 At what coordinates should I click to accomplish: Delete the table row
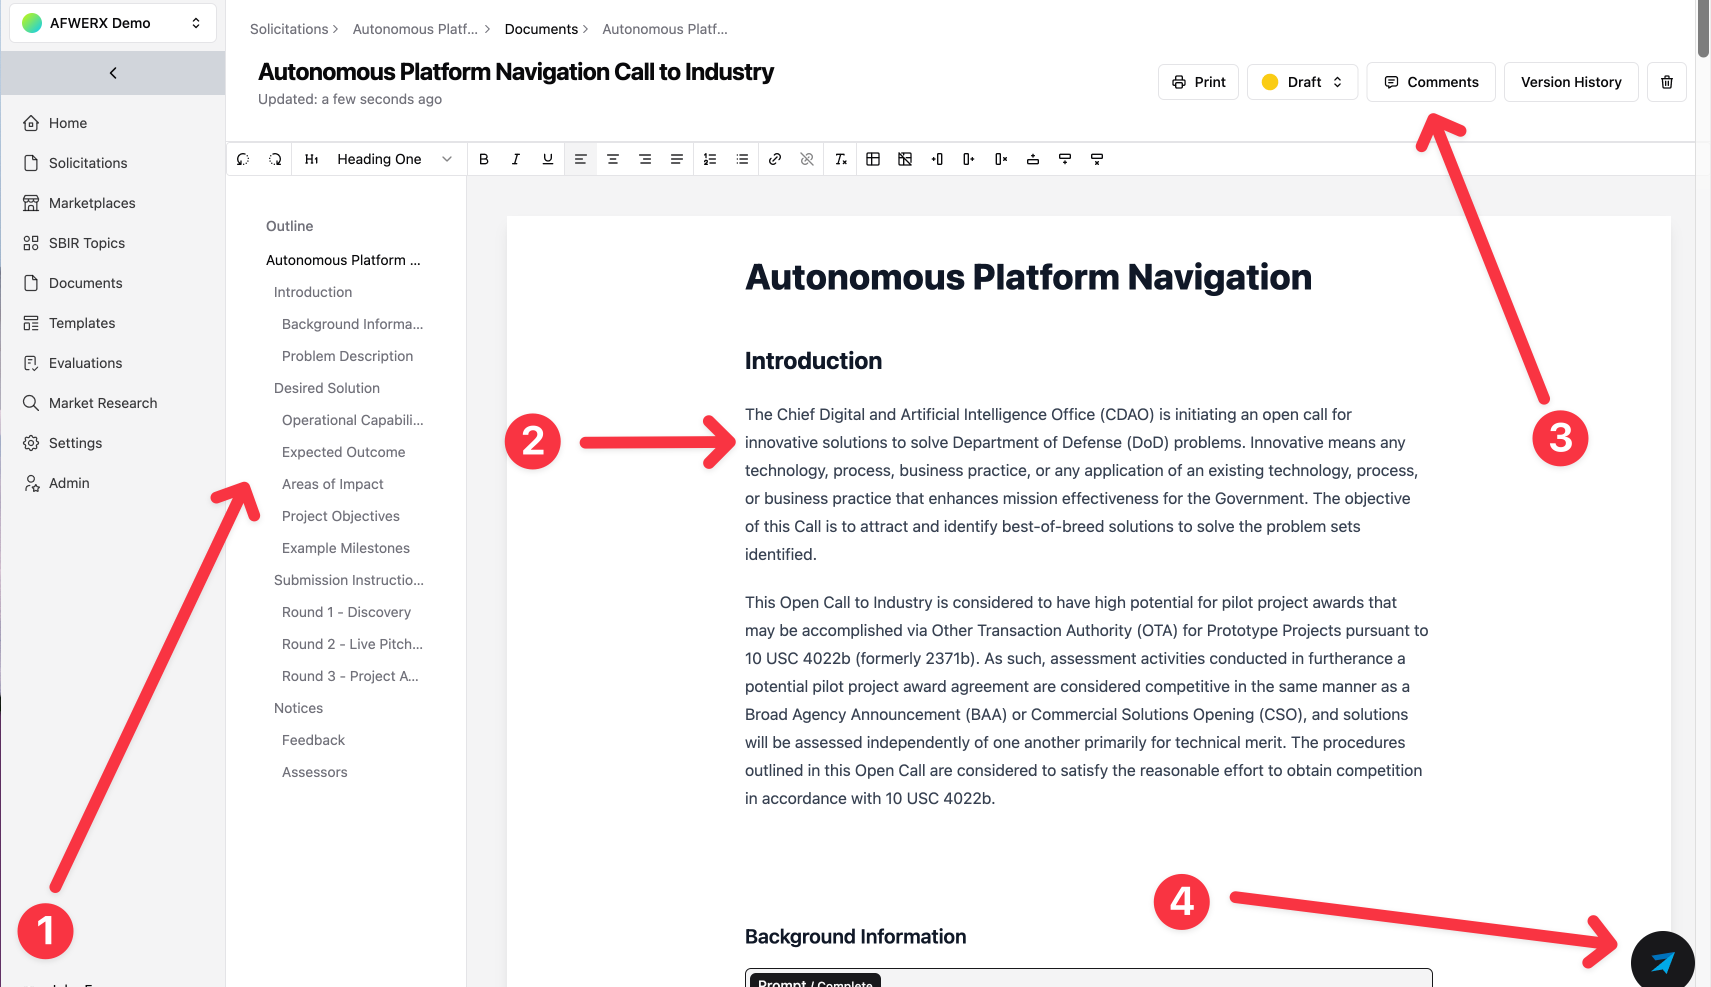1097,159
